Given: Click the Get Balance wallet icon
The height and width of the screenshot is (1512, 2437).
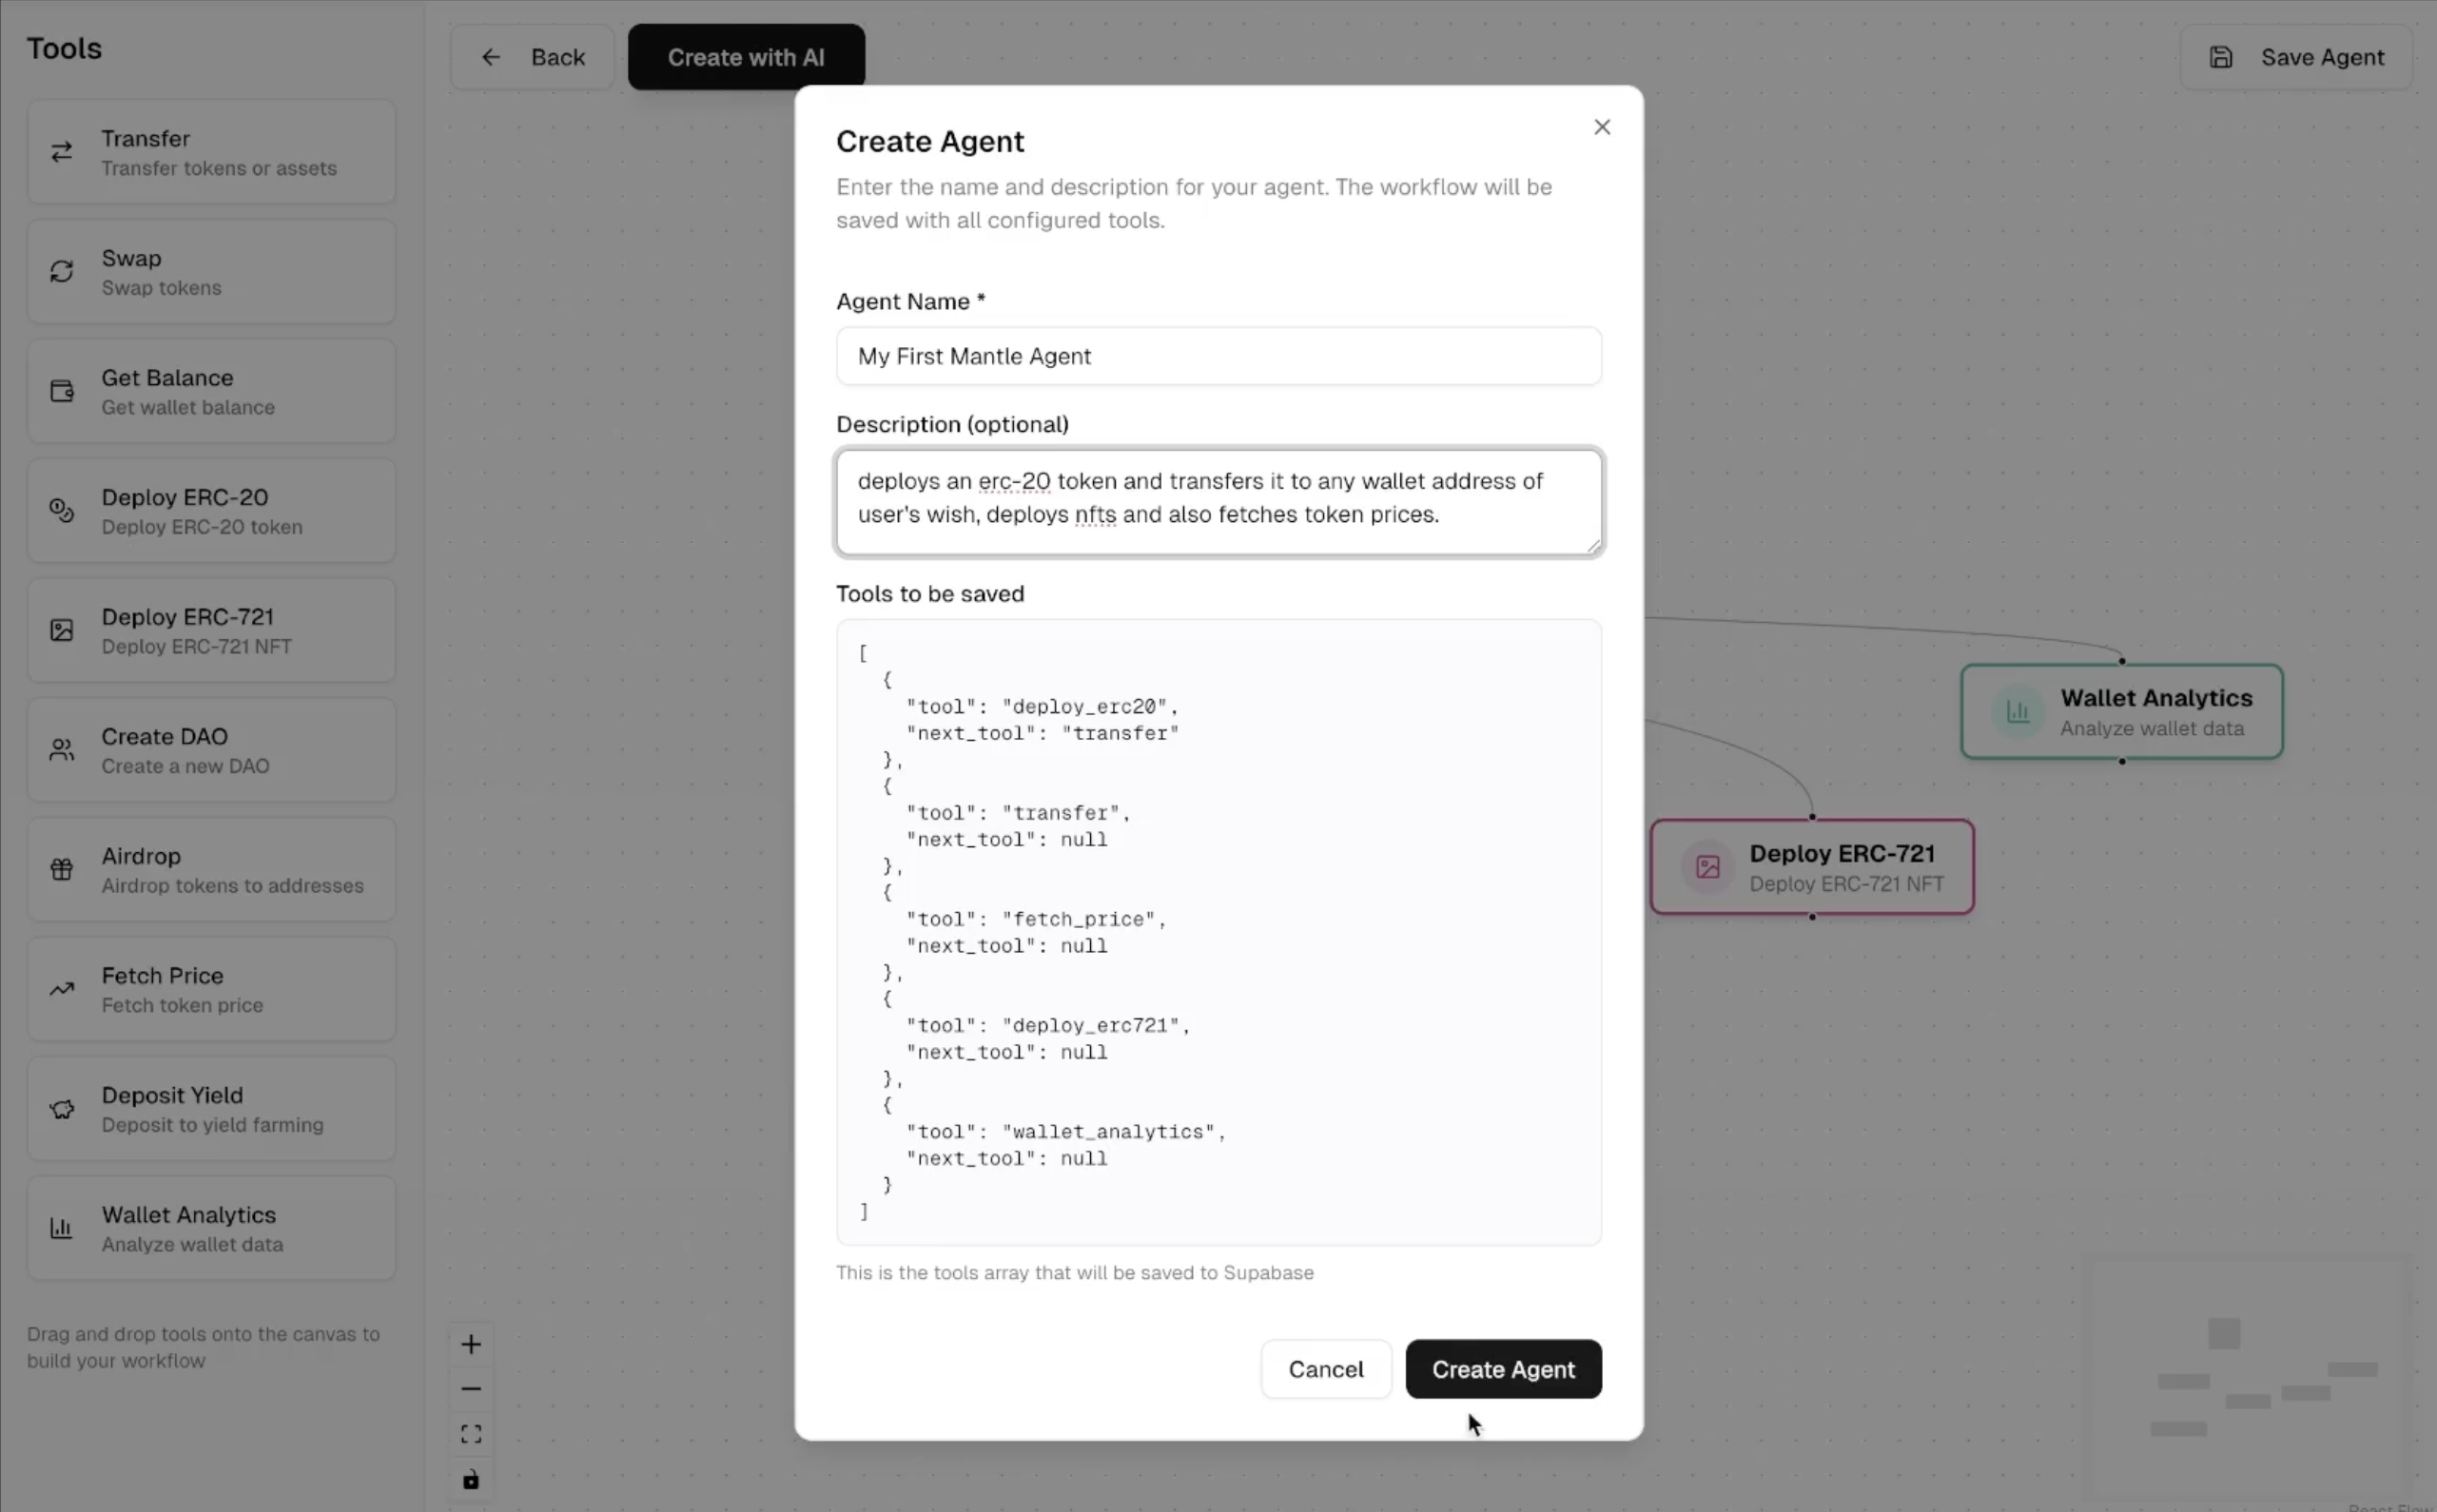Looking at the screenshot, I should coord(62,391).
